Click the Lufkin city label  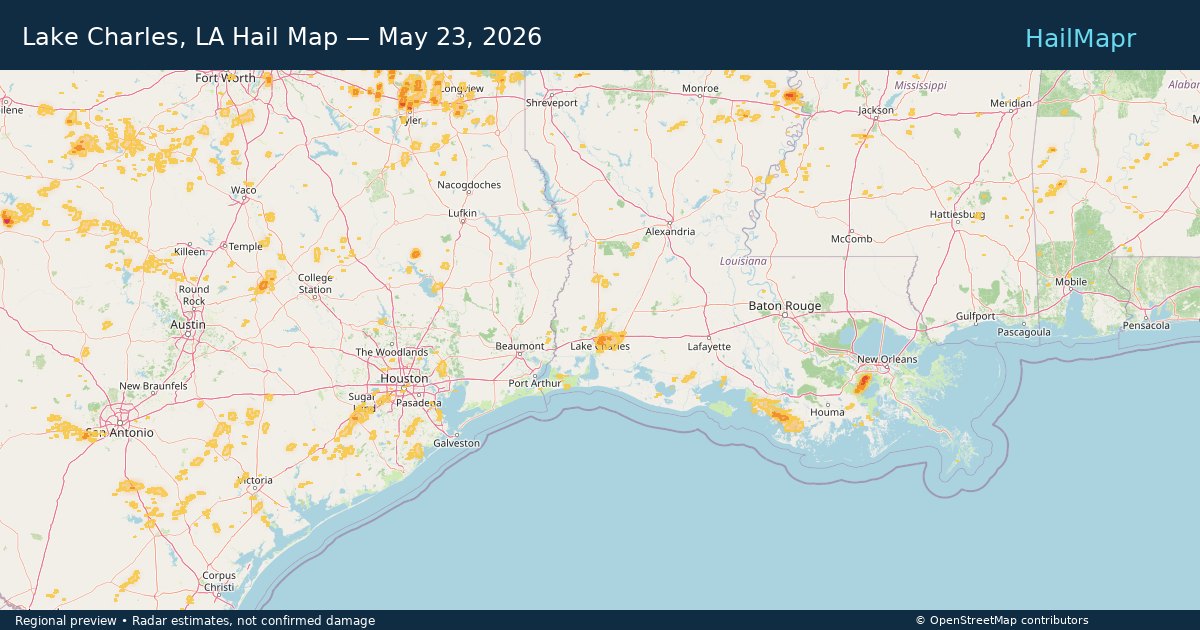tap(462, 213)
